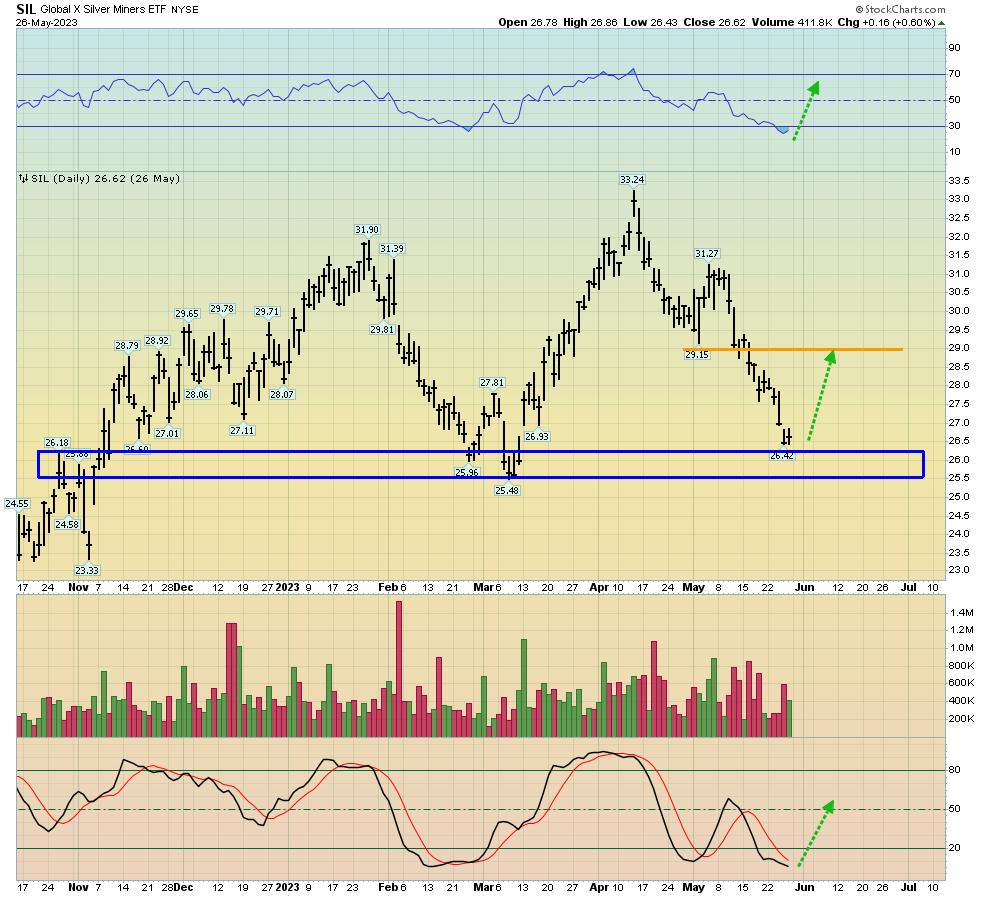This screenshot has width=990, height=897.
Task: Click the small bar icon beside SIL (Daily) legend
Action: [x=23, y=179]
